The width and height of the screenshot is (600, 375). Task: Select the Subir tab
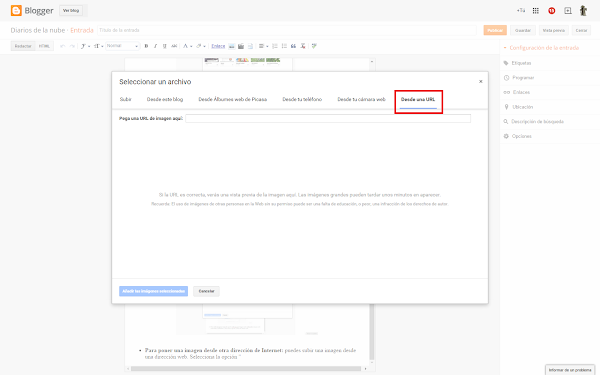126,99
